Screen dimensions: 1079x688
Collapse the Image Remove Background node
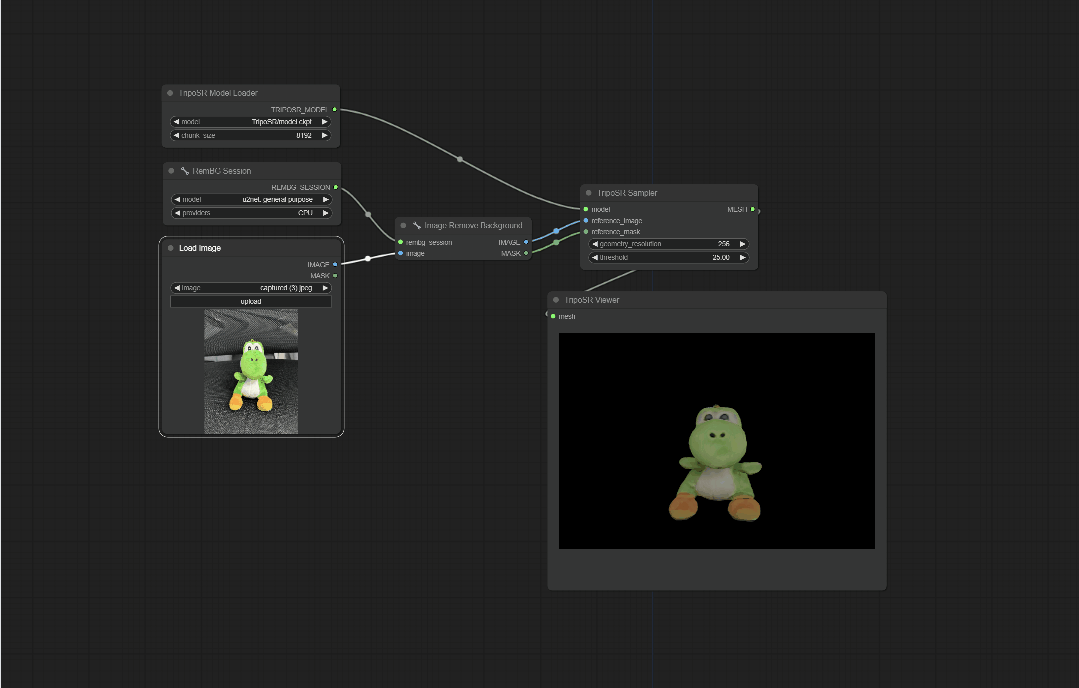403,225
